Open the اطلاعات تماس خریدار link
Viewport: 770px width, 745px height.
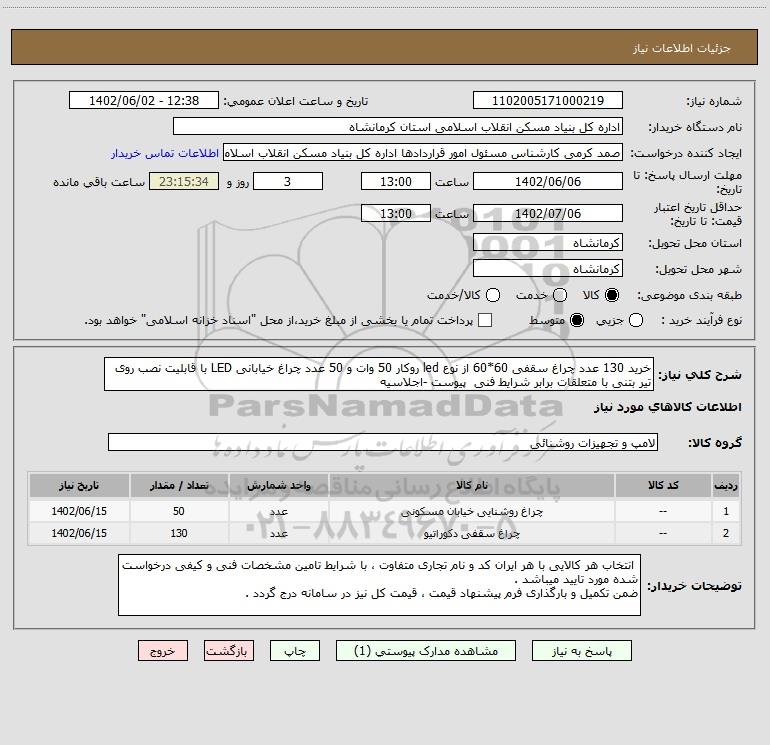tap(165, 153)
